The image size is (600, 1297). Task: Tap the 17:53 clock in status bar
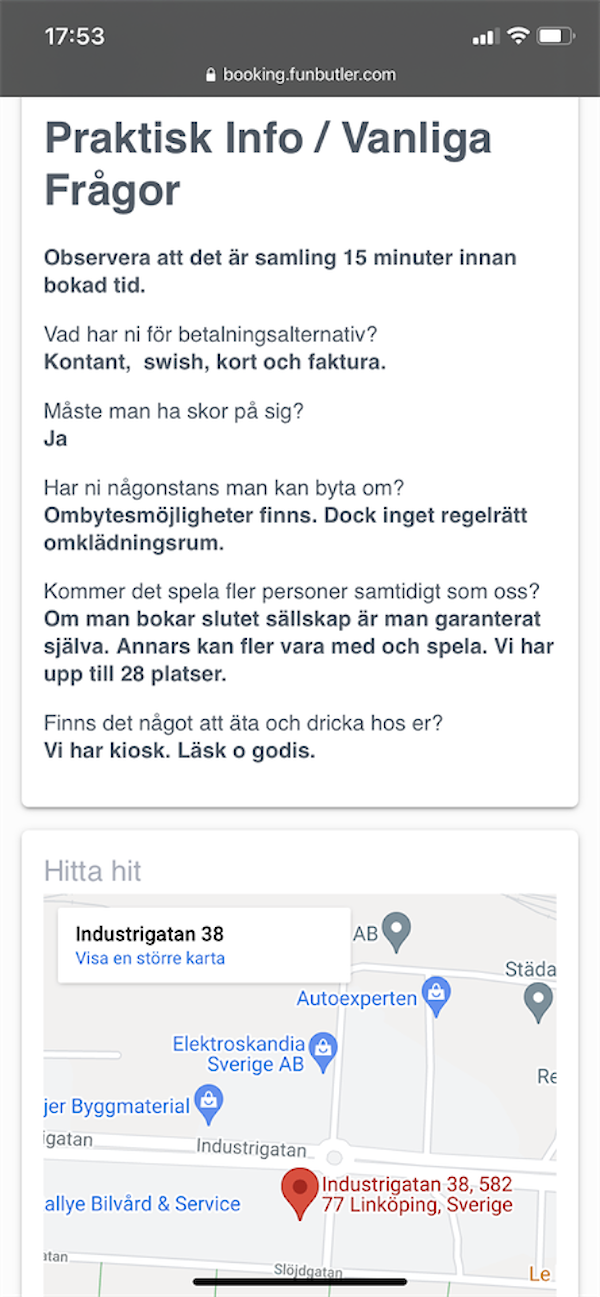click(x=75, y=37)
